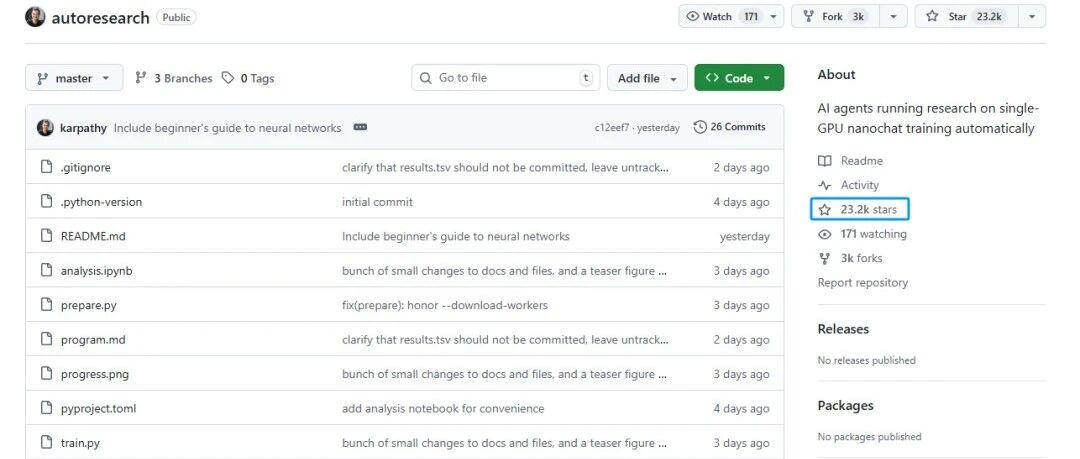1080x459 pixels.
Task: Open the README.md file
Action: [93, 236]
